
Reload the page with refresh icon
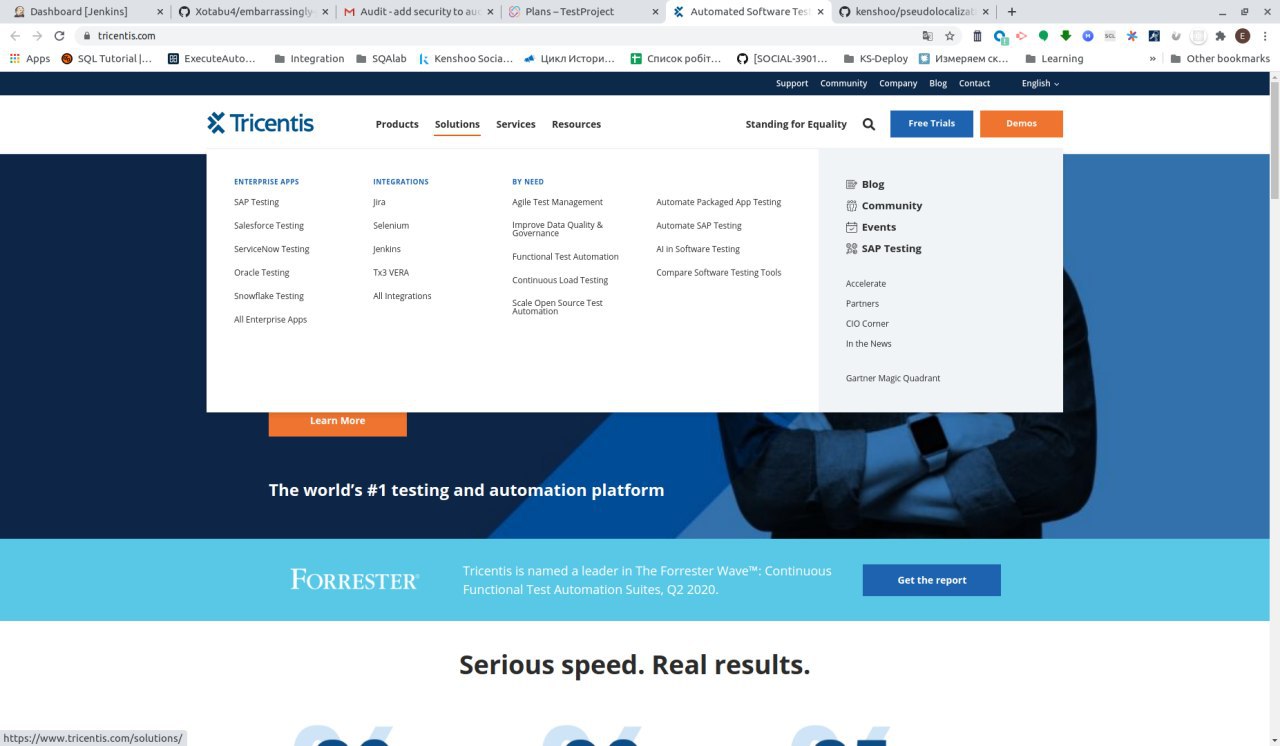(61, 36)
